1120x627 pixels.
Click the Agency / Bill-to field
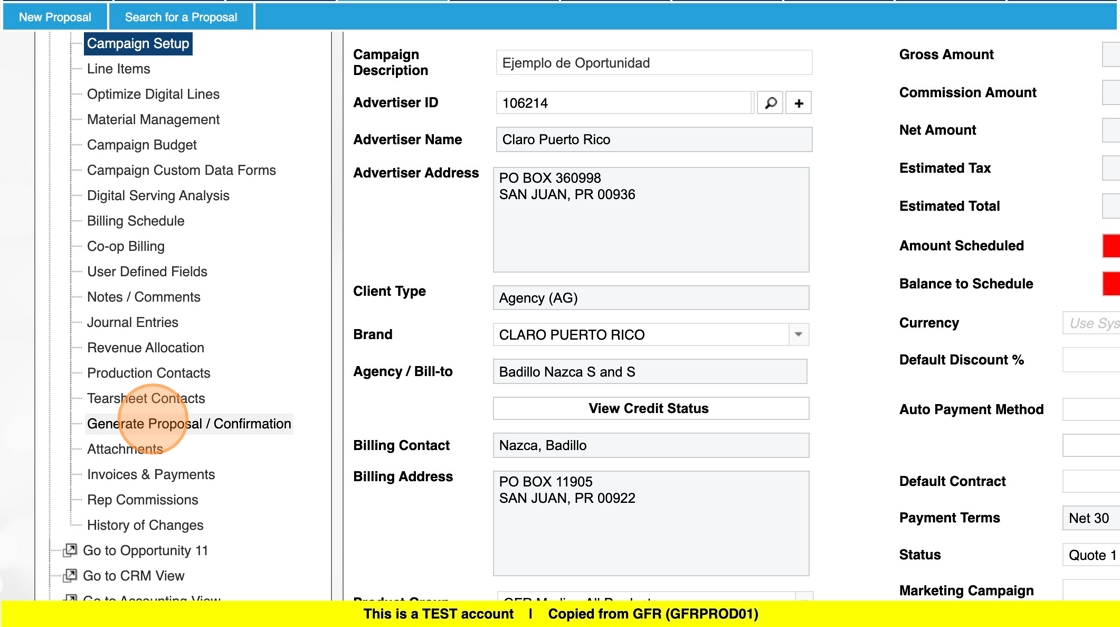pos(650,371)
